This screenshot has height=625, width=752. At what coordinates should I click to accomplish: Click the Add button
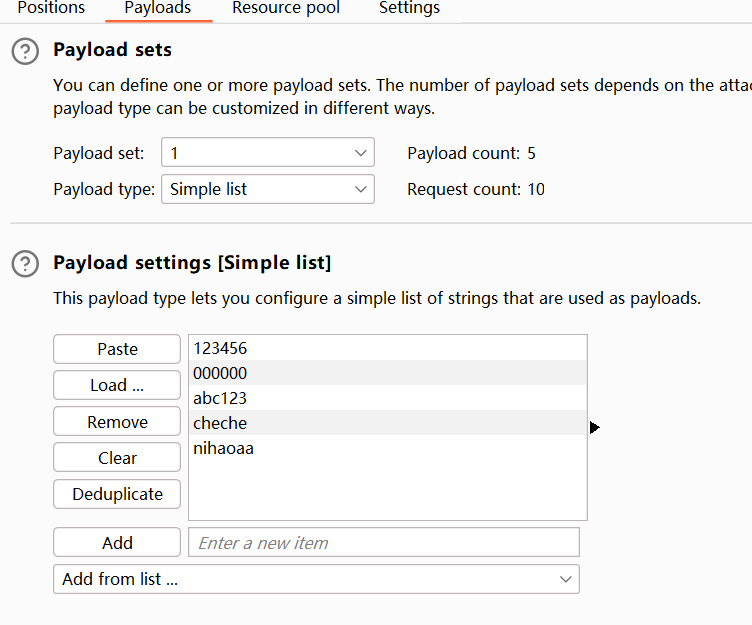pos(117,542)
